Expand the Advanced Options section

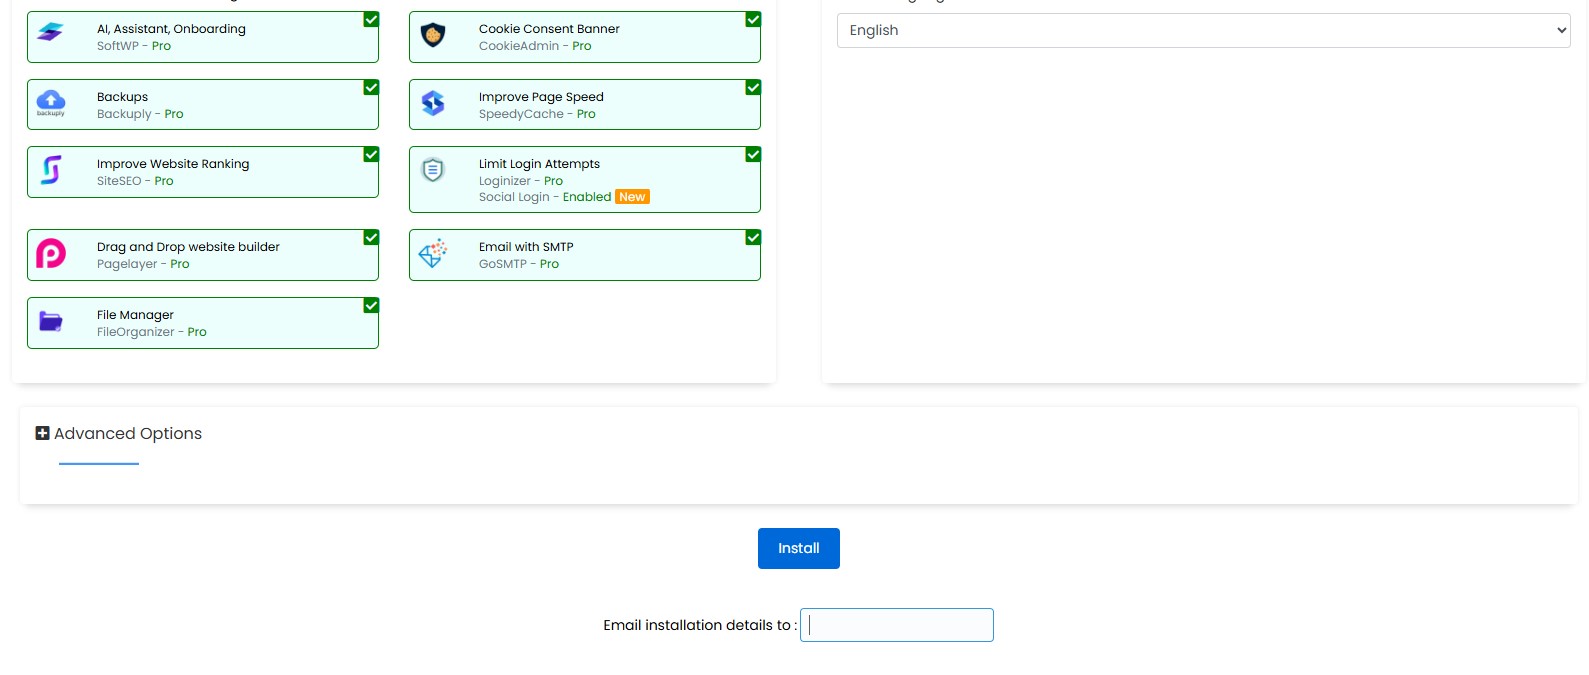[128, 434]
